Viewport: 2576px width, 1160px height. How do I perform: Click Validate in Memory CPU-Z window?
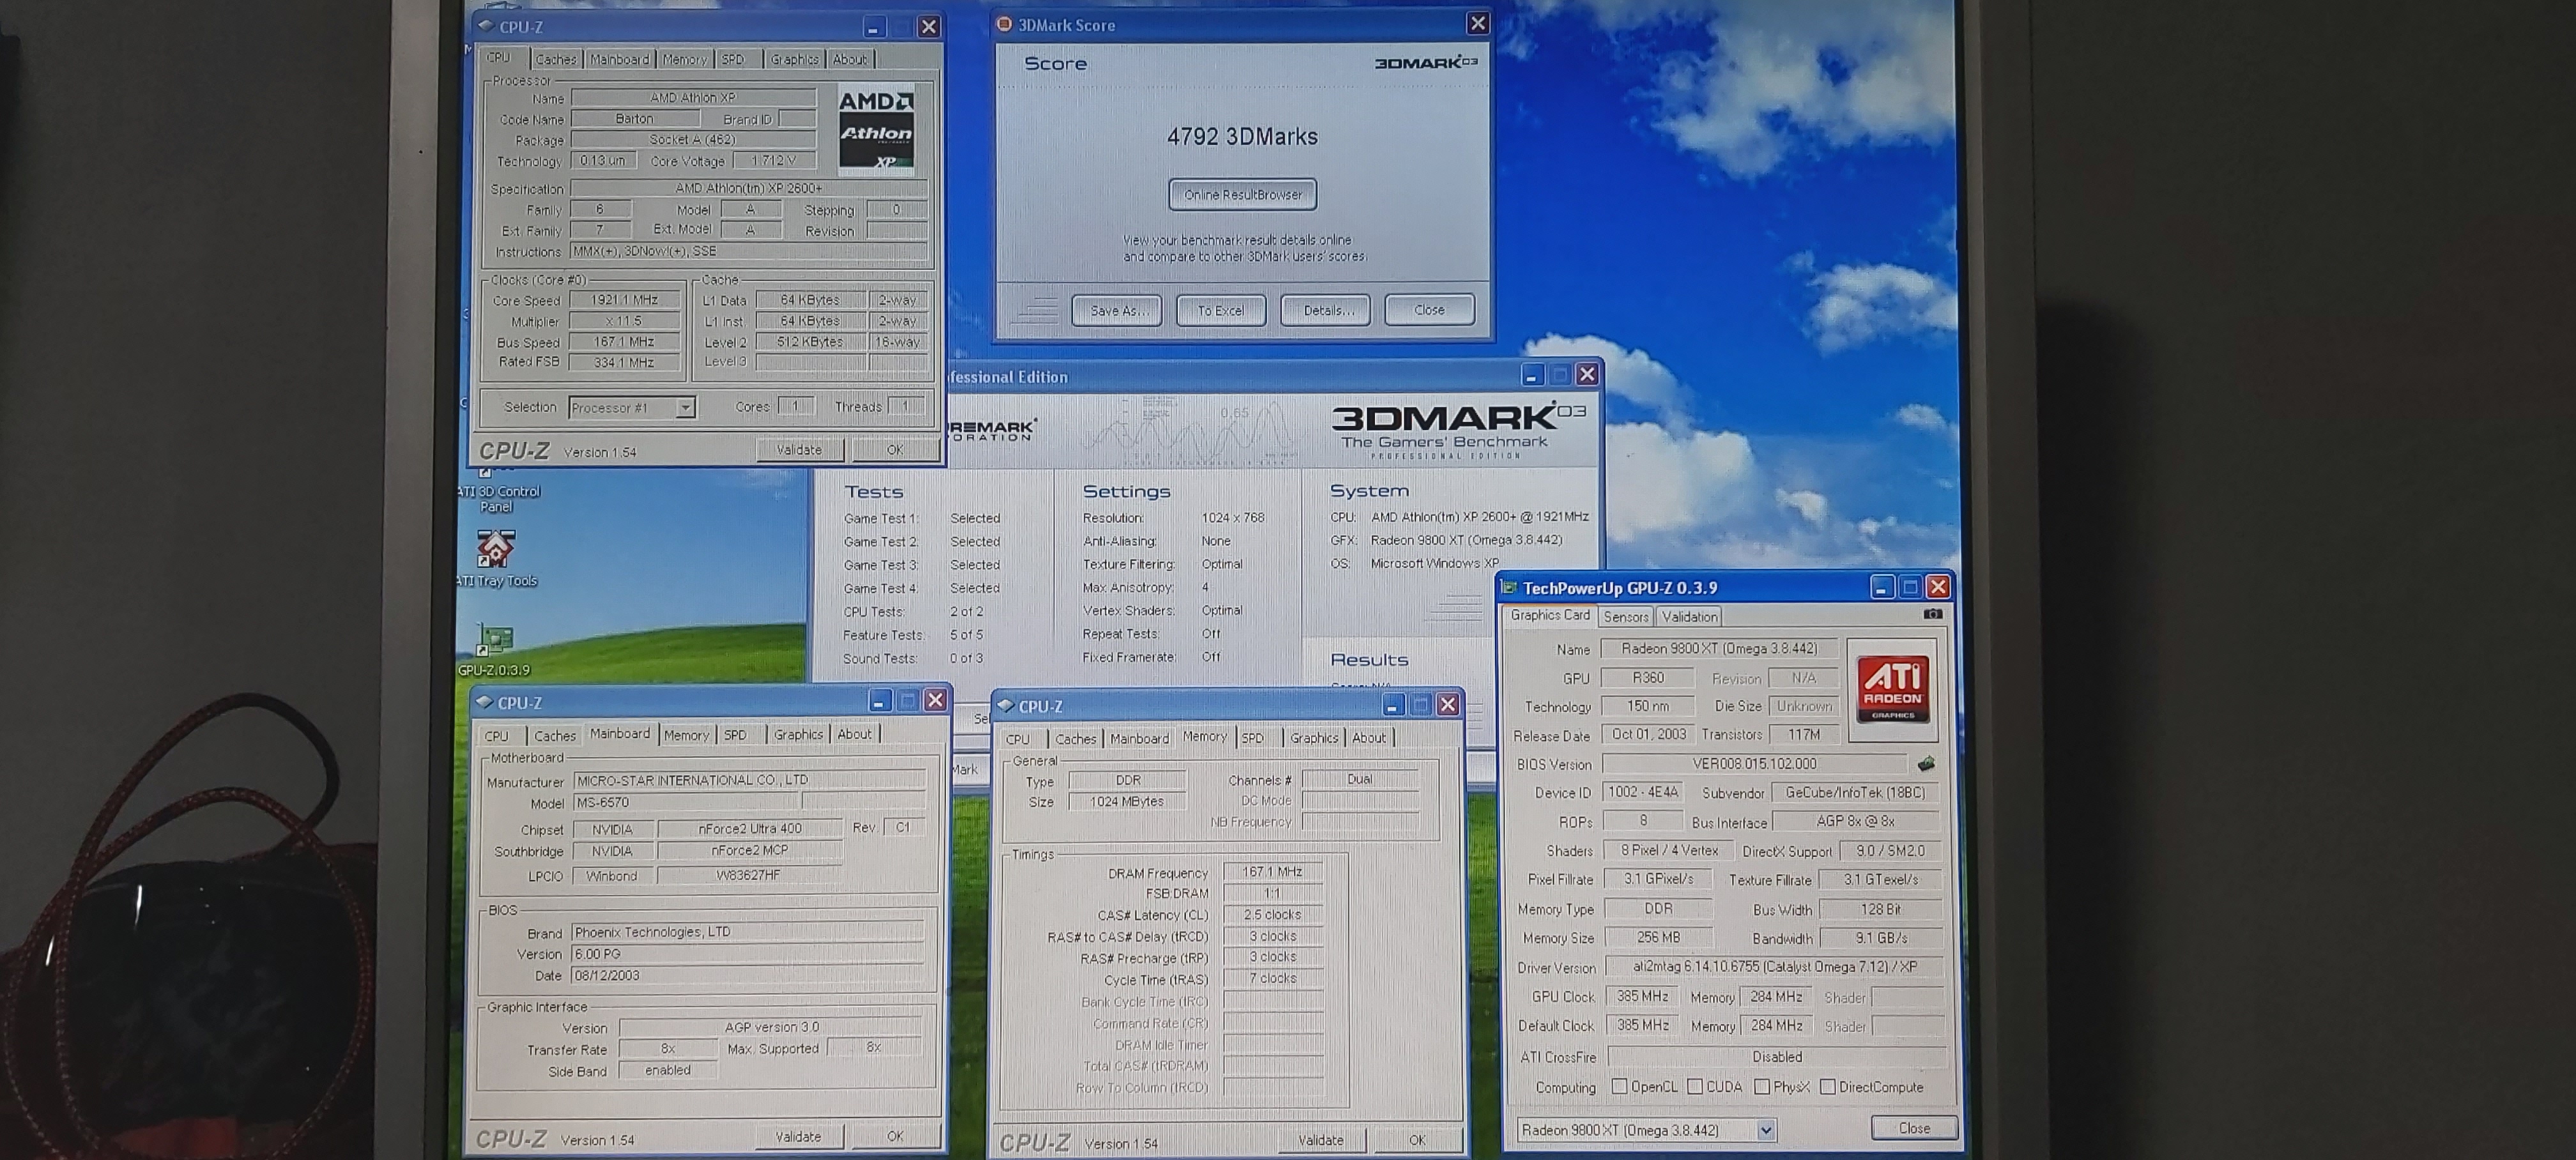(1320, 1140)
